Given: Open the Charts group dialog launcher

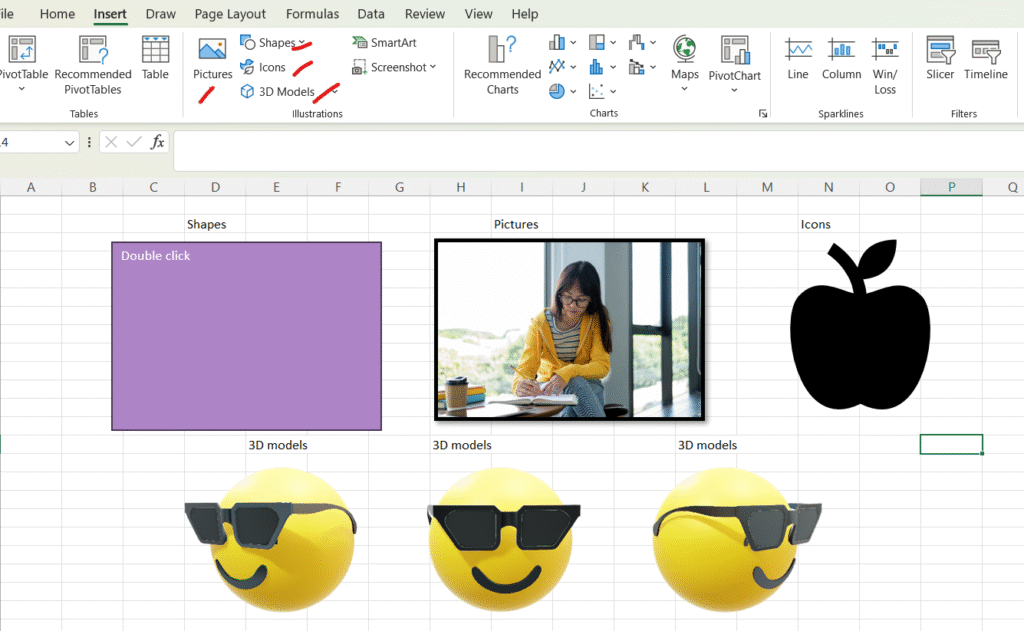Looking at the screenshot, I should 763,114.
